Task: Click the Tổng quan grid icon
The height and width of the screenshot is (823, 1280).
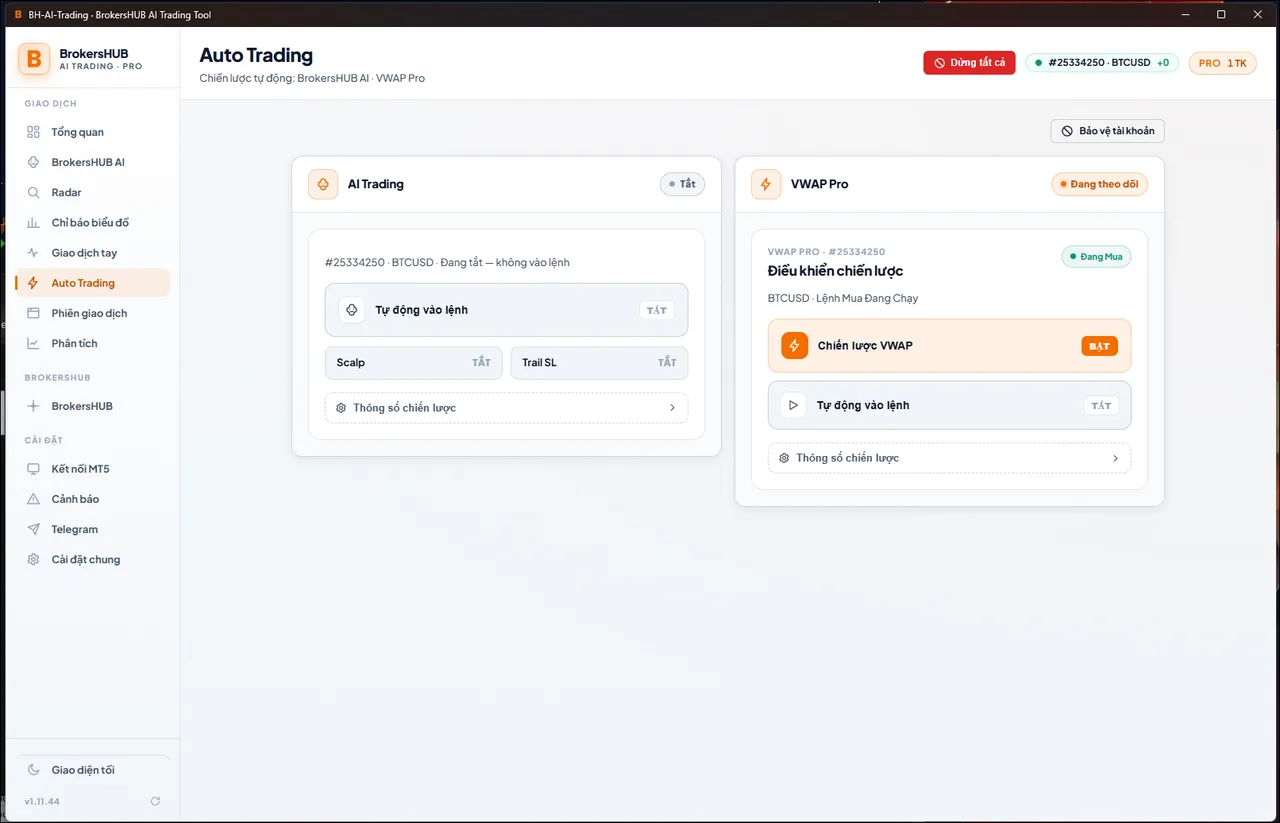Action: pos(33,132)
